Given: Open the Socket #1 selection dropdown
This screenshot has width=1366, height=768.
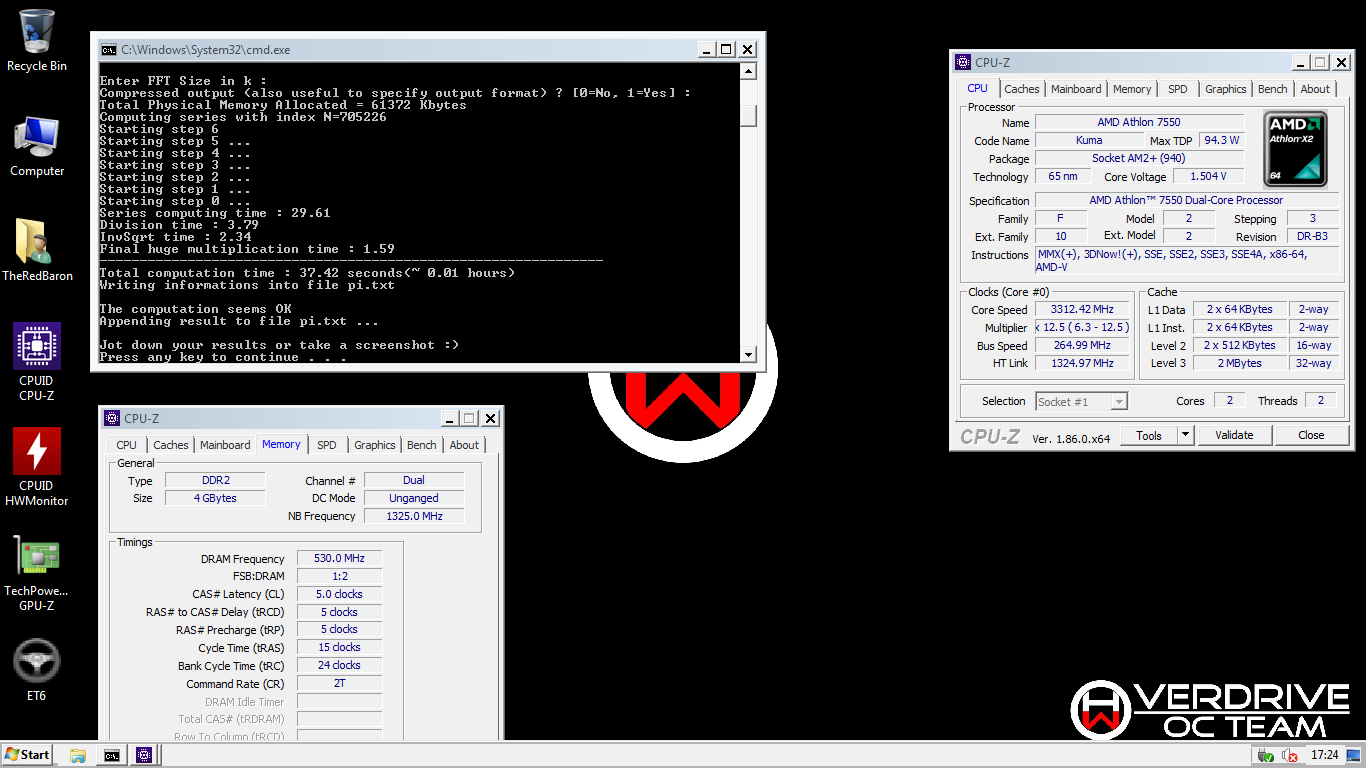Looking at the screenshot, I should point(1082,401).
